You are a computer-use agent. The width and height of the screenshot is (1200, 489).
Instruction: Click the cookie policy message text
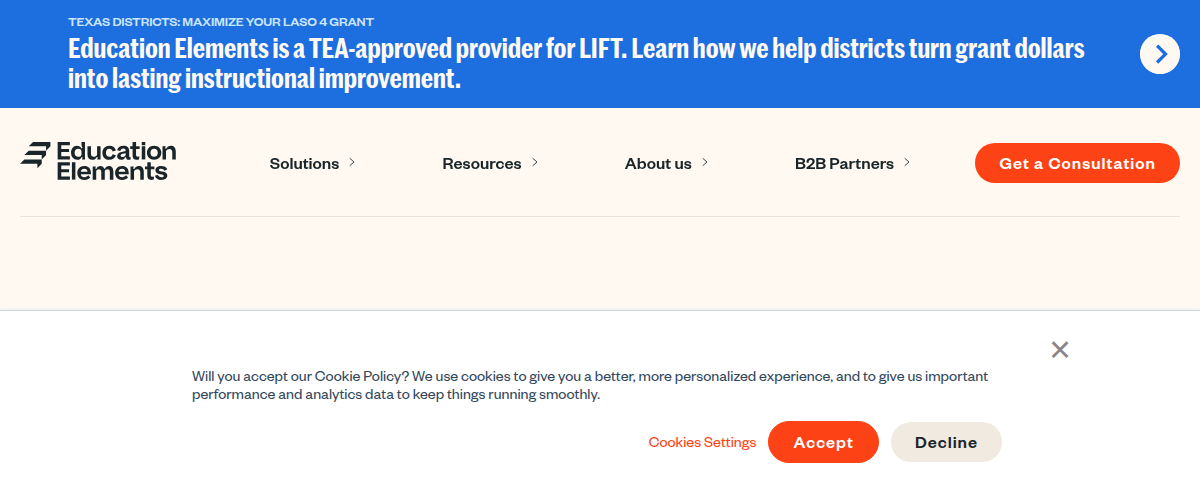590,385
